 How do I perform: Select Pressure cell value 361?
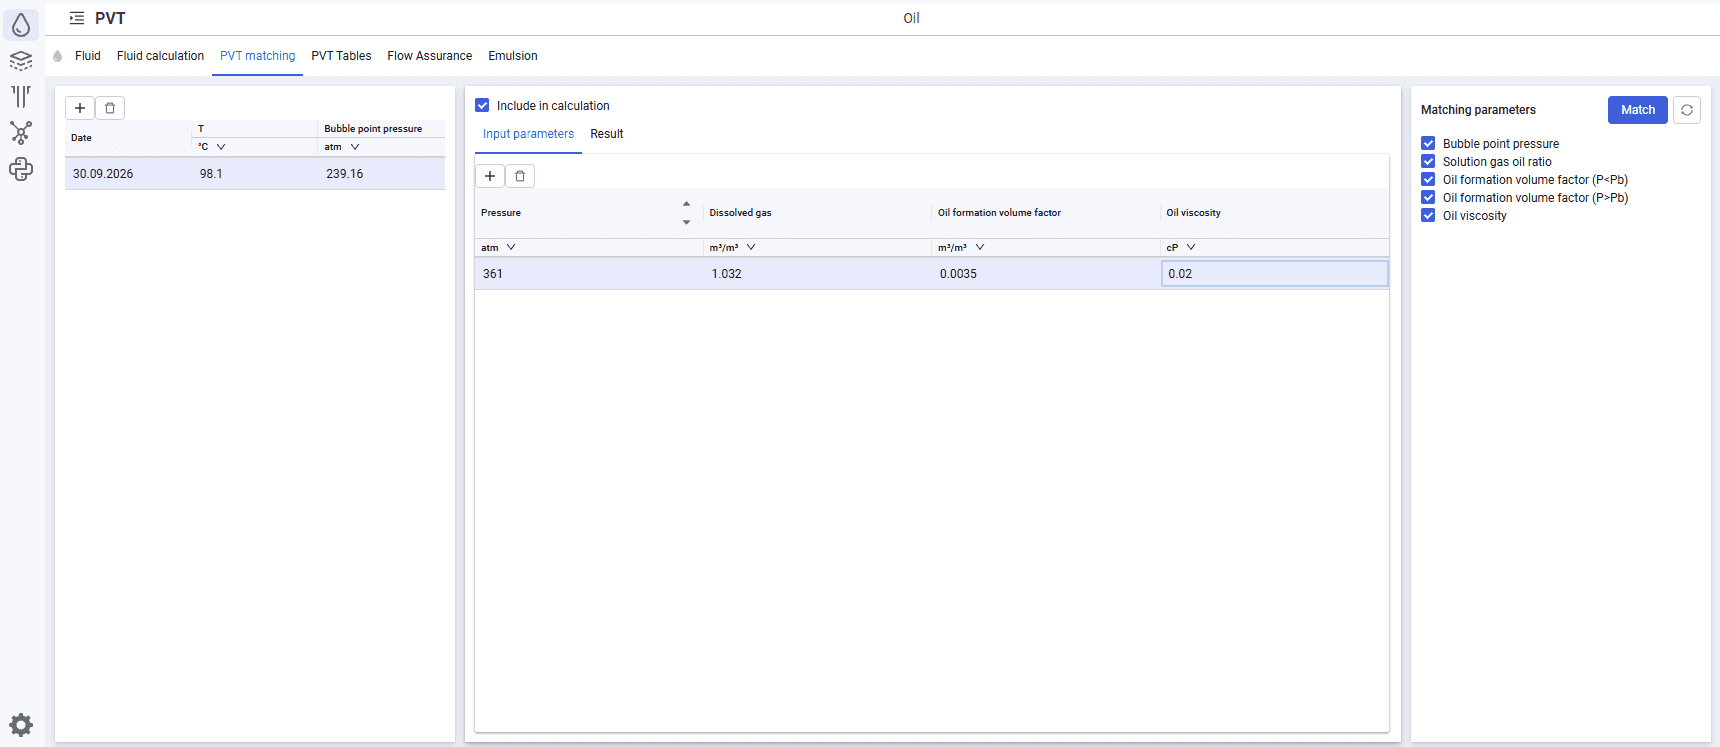click(589, 274)
